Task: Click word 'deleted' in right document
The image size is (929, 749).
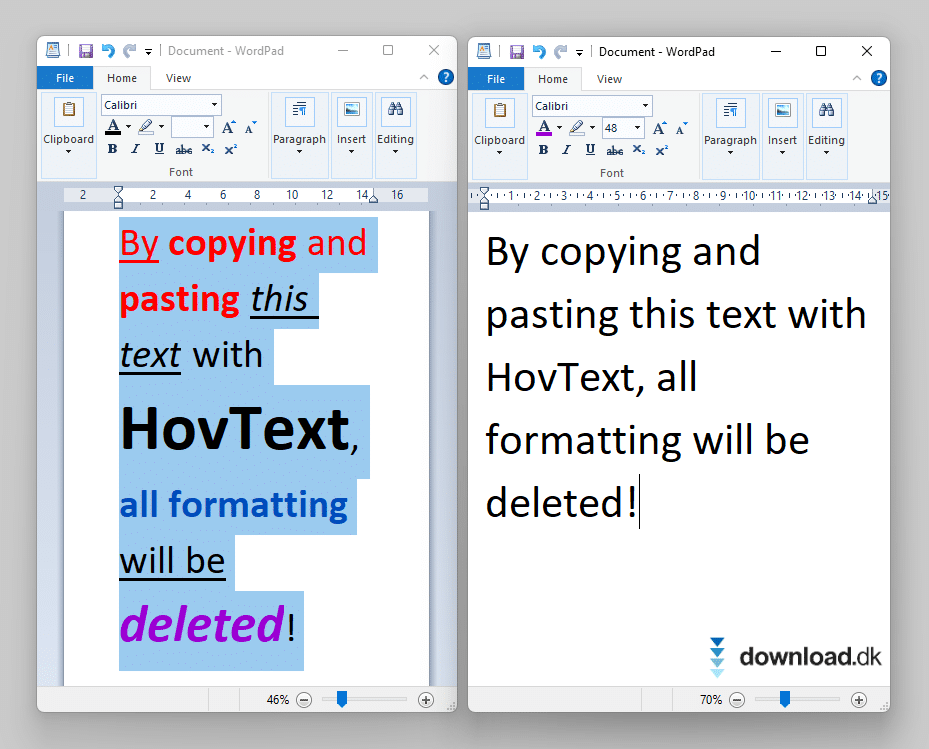Action: click(x=553, y=503)
